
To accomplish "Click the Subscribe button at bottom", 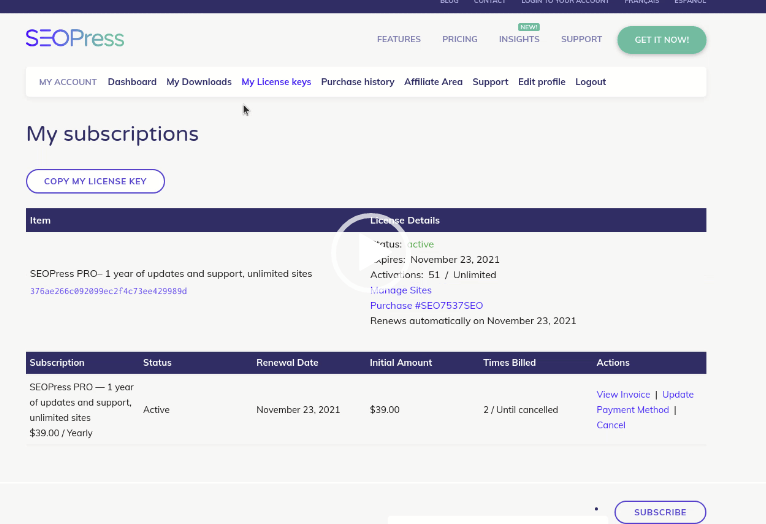I will [660, 512].
